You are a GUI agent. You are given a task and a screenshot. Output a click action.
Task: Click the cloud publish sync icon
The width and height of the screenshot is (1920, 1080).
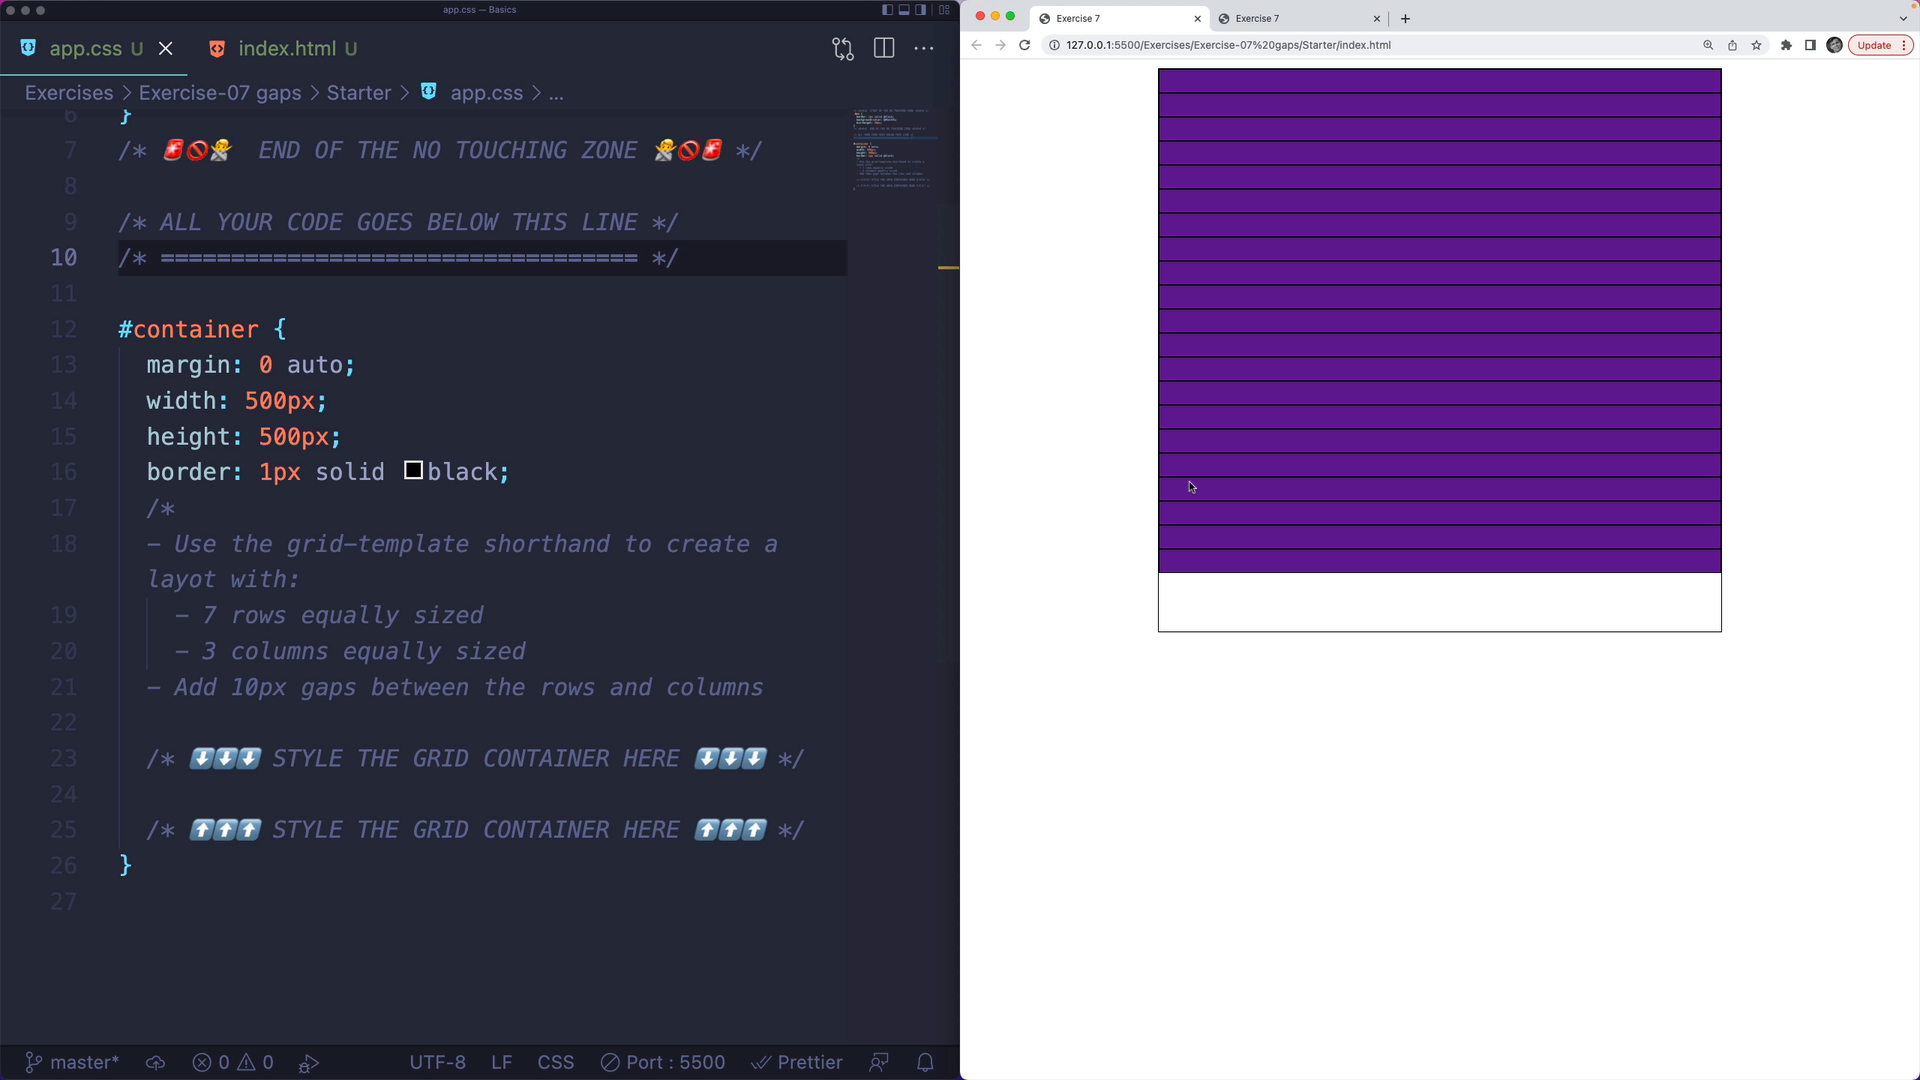pos(155,1062)
